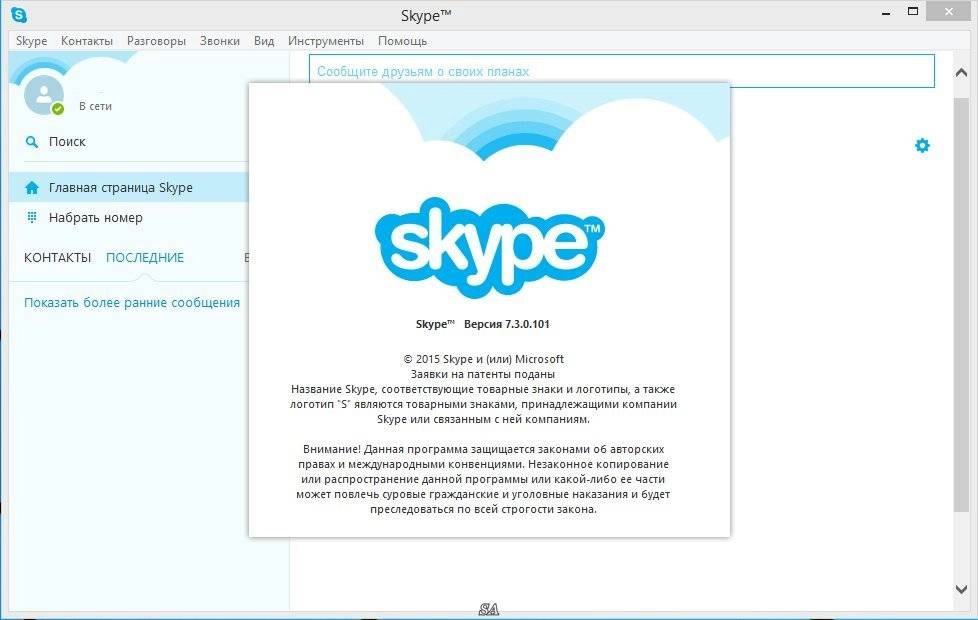978x620 pixels.
Task: Click the Поиск search field
Action: pyautogui.click(x=136, y=142)
